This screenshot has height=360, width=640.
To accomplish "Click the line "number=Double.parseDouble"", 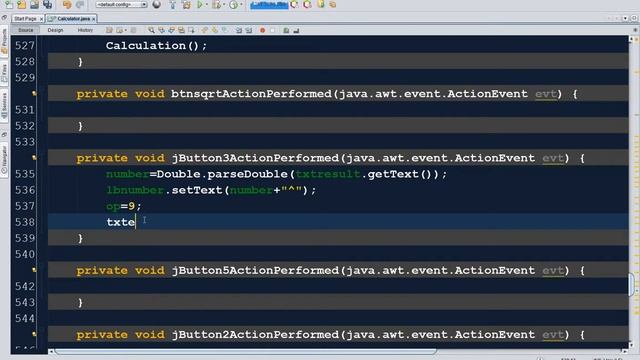I will coord(276,174).
